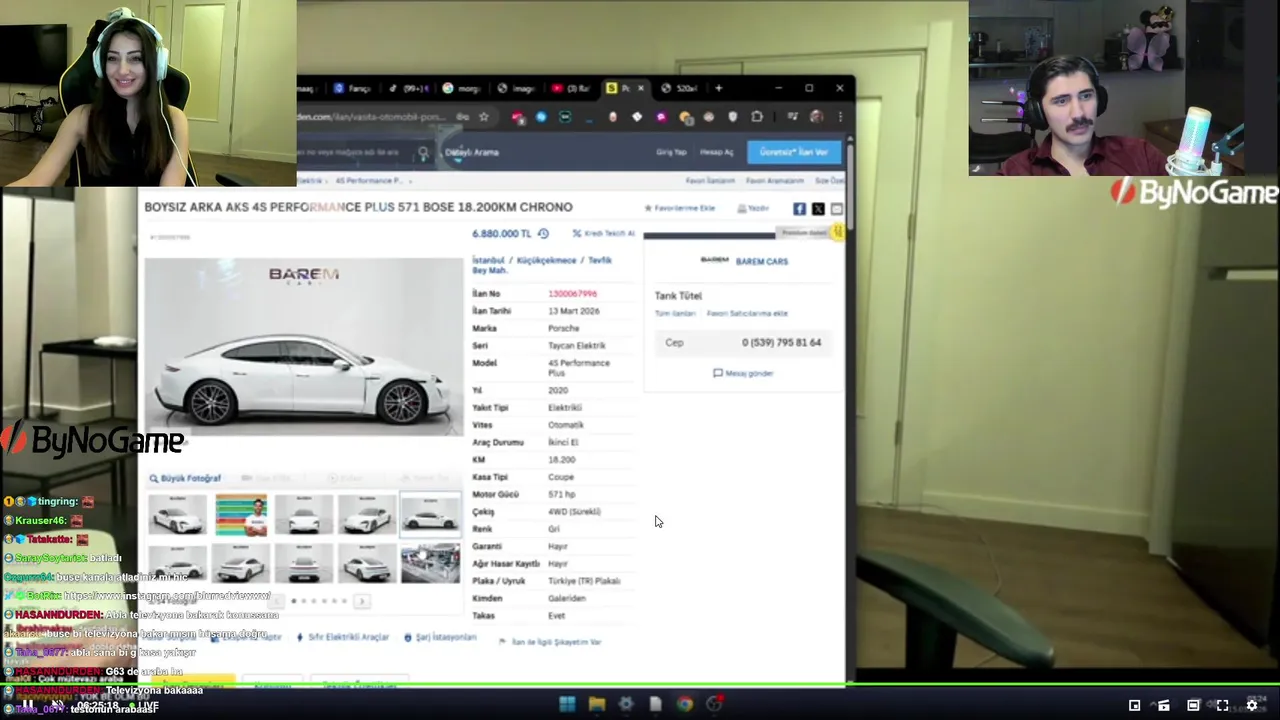Image resolution: width=1280 pixels, height=720 pixels.
Task: Open the price history clock icon
Action: click(543, 234)
